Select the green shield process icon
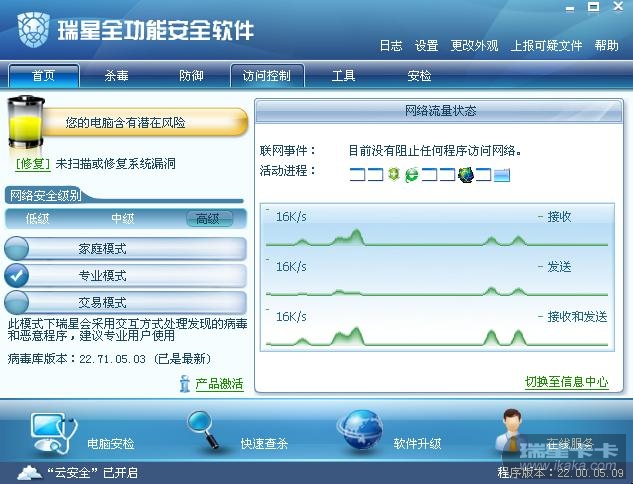 coord(394,174)
